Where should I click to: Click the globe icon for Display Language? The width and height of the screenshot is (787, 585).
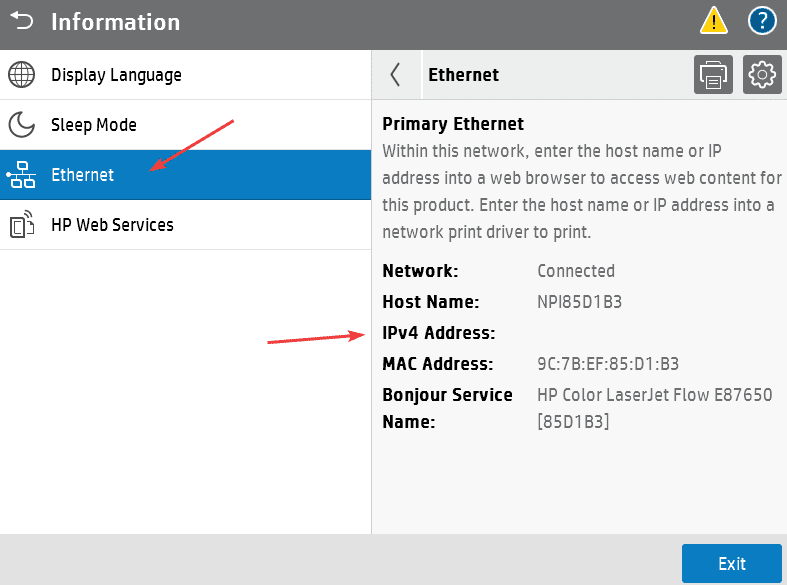[x=22, y=75]
